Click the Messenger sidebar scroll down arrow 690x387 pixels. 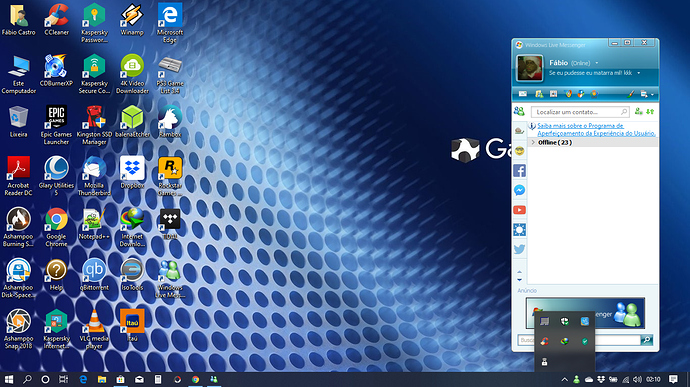click(x=519, y=280)
